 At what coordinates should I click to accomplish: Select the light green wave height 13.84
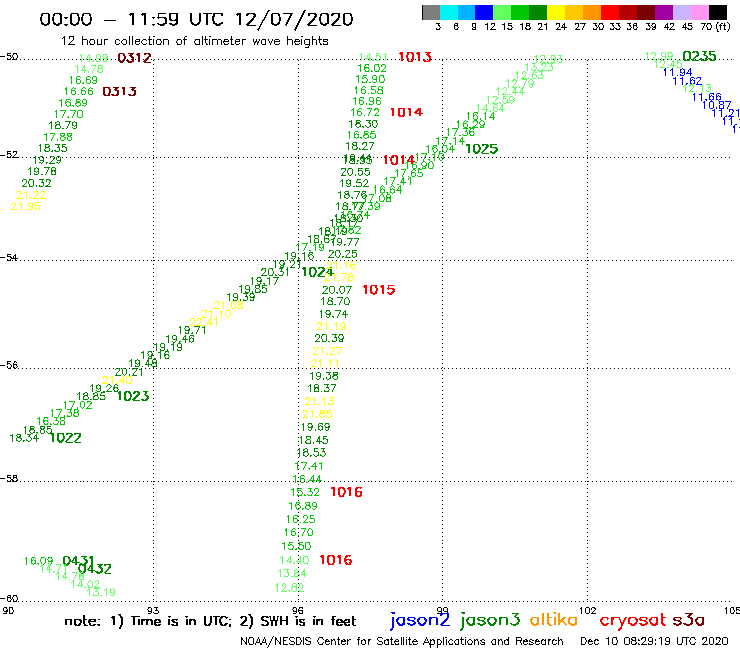(292, 574)
